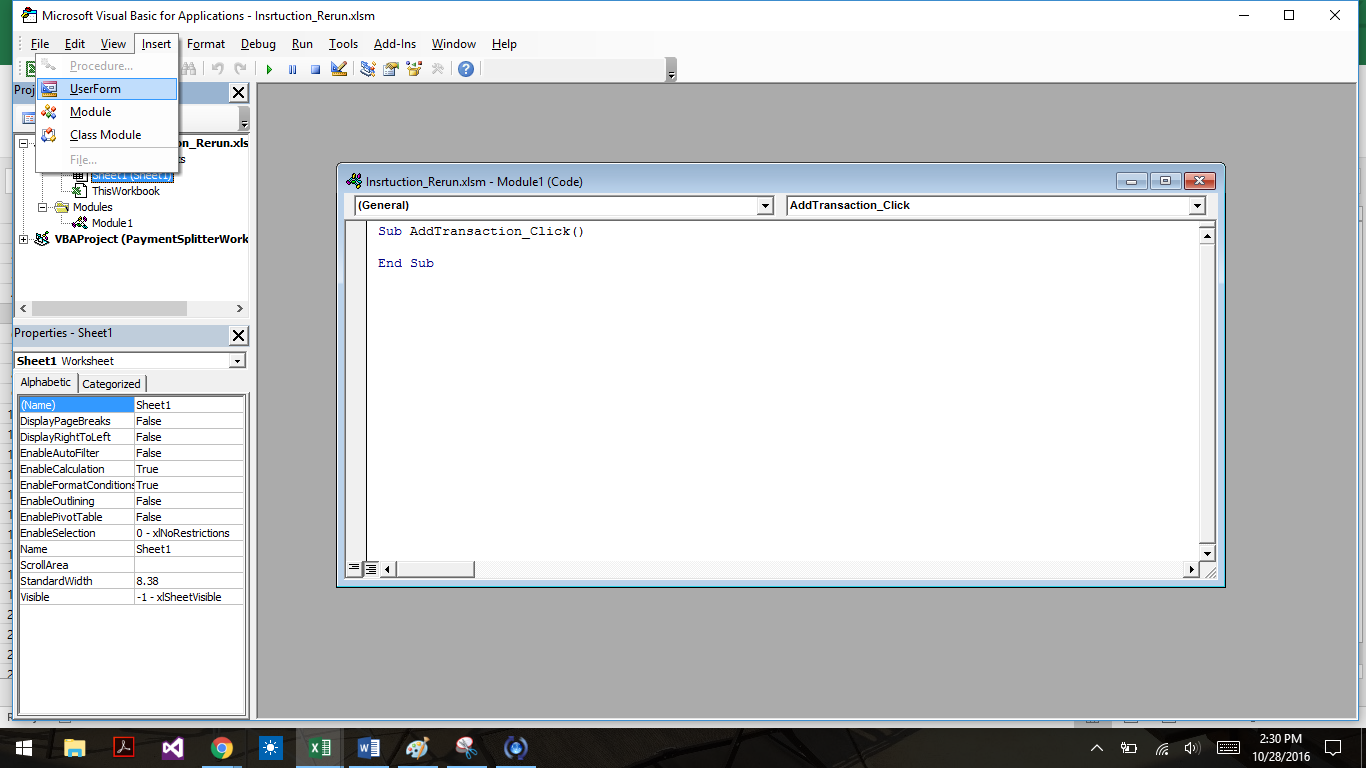Click the EnableAutoFilter False value
The height and width of the screenshot is (768, 1366).
point(189,453)
